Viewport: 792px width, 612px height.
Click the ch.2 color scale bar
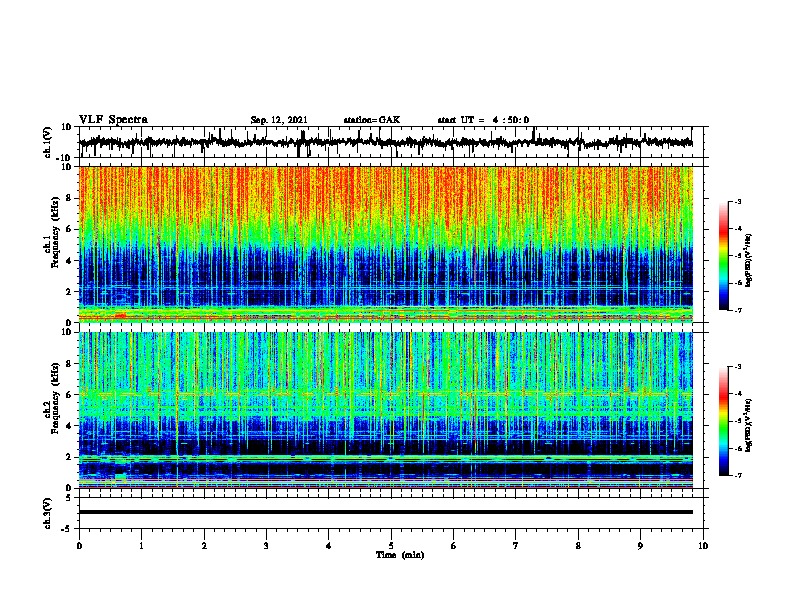[724, 421]
